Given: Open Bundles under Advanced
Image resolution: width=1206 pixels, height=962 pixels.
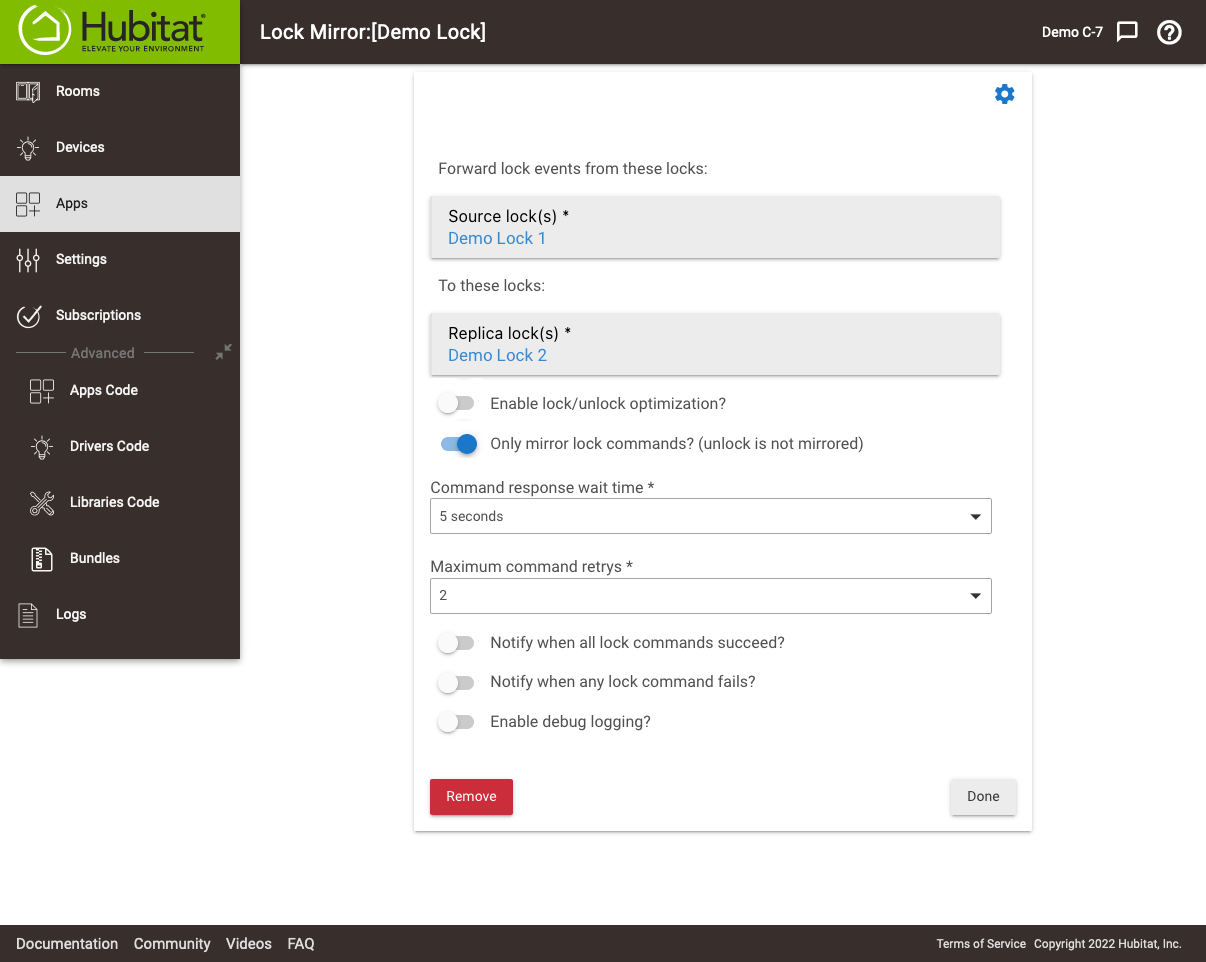Looking at the screenshot, I should coord(120,559).
